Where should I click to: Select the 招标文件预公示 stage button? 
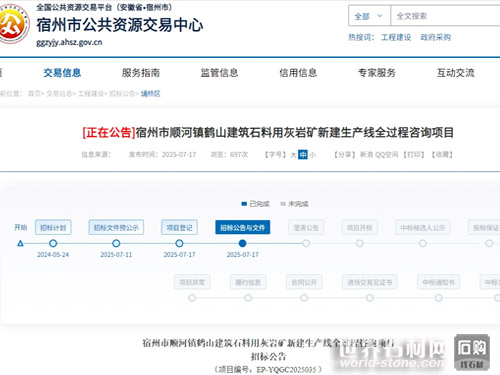[x=116, y=227]
